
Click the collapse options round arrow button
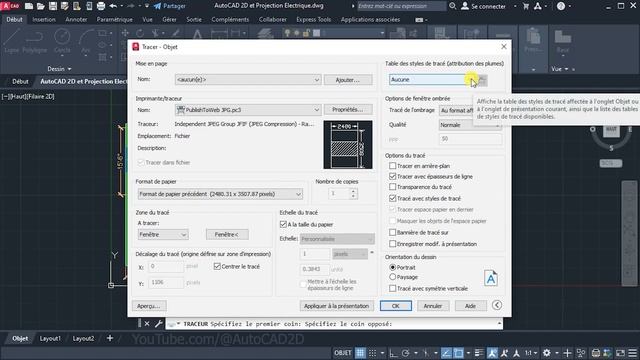tap(497, 305)
